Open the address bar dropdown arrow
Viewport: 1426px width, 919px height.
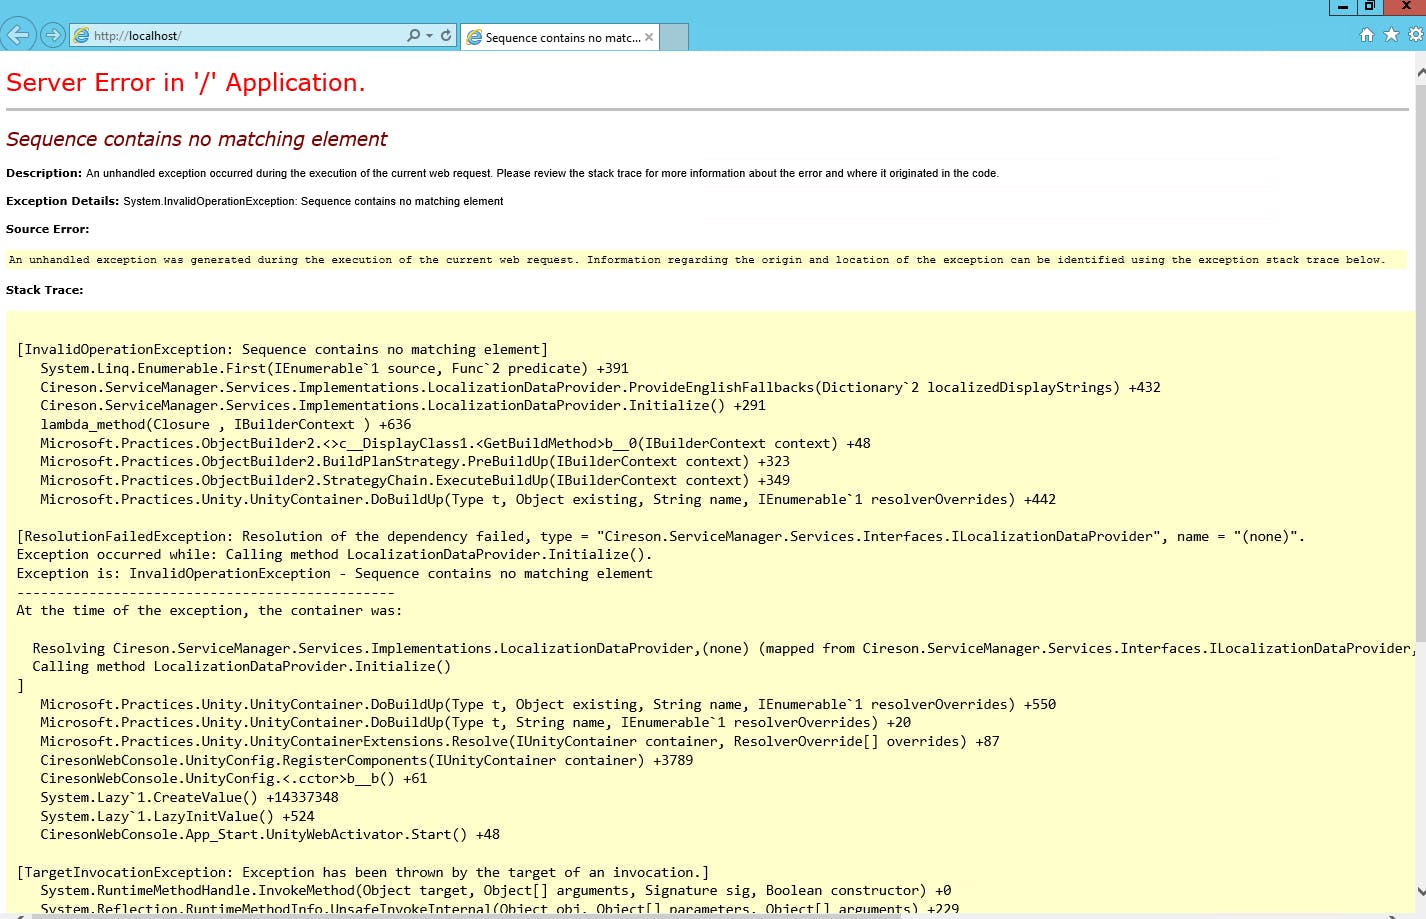[x=430, y=36]
